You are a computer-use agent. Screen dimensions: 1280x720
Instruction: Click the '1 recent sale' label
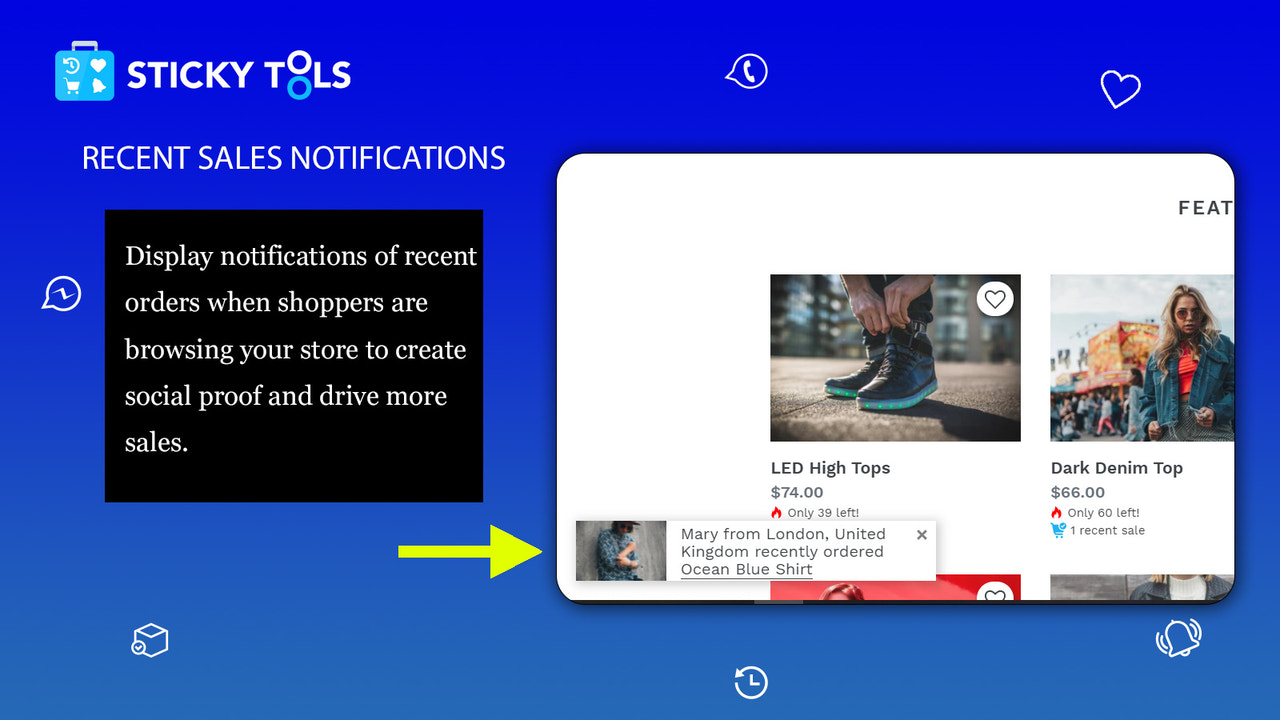pos(1107,530)
